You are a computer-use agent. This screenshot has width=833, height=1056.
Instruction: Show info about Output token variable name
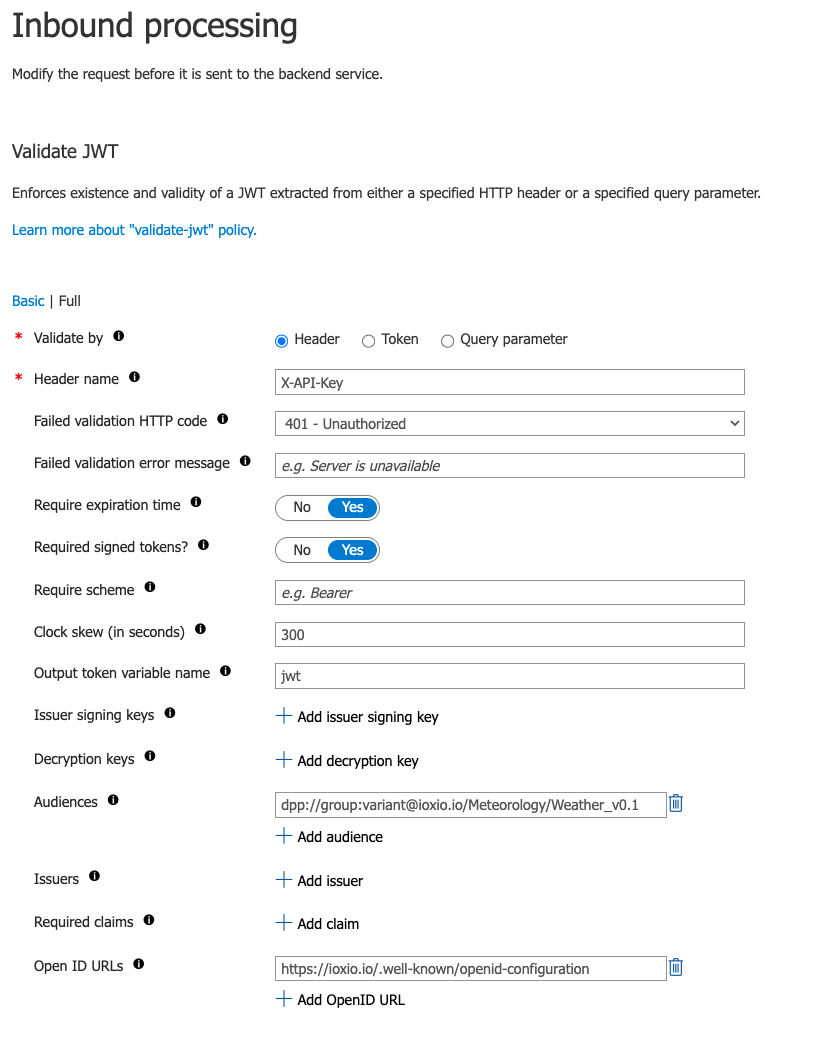click(226, 672)
